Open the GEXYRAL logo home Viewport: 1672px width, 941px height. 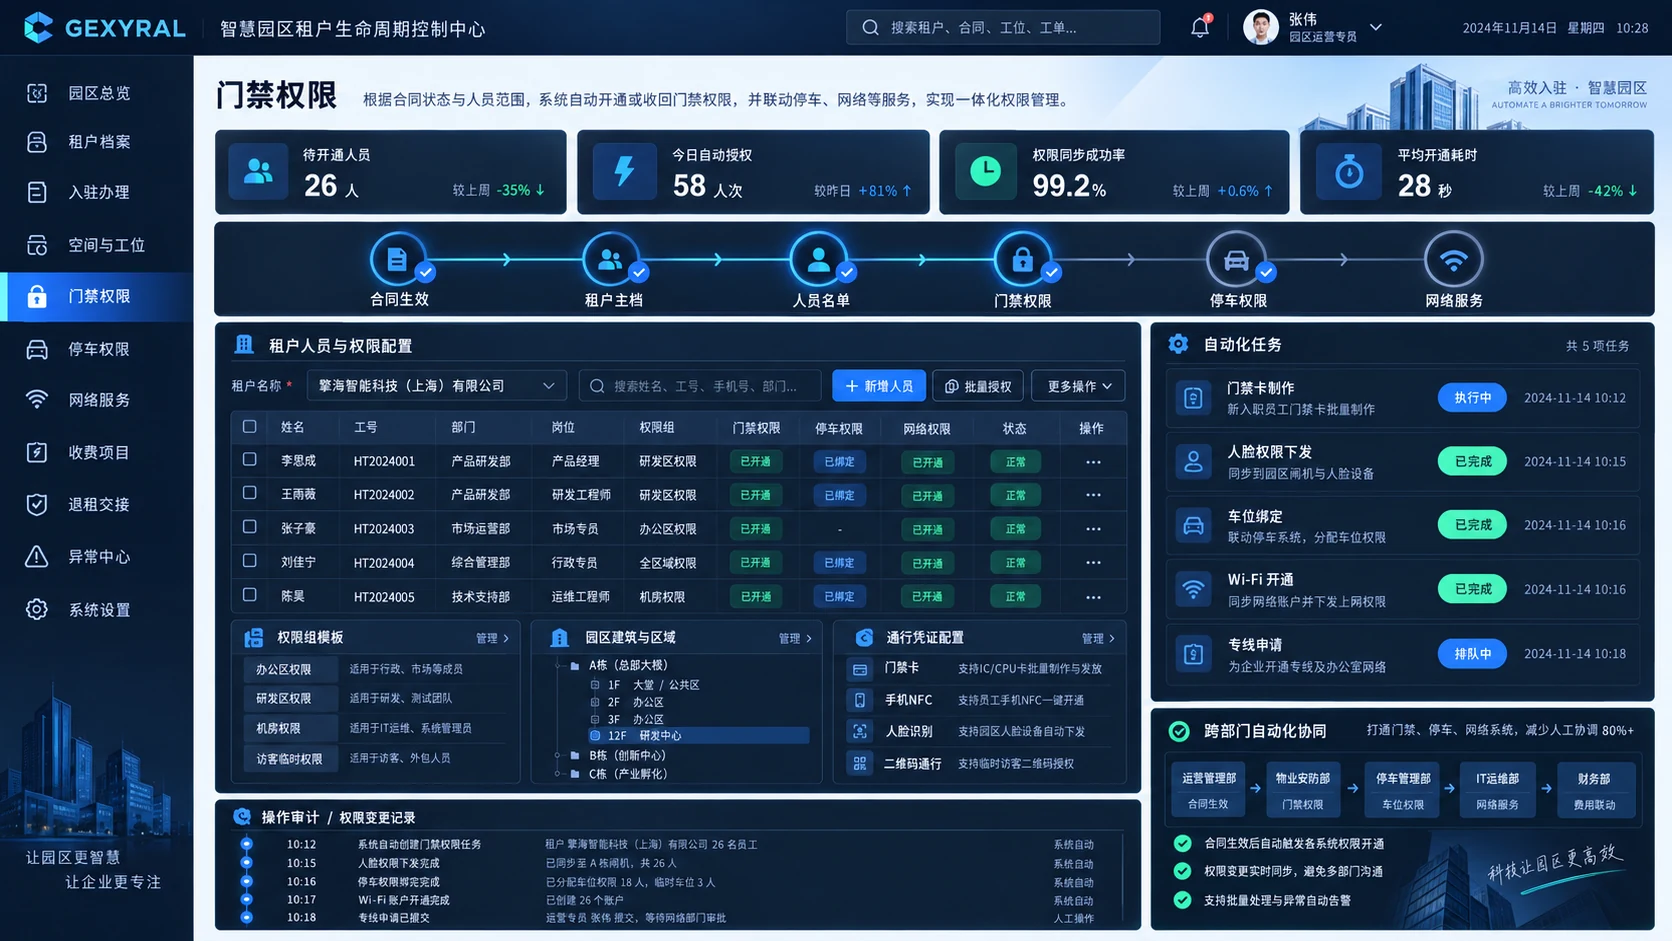105,28
